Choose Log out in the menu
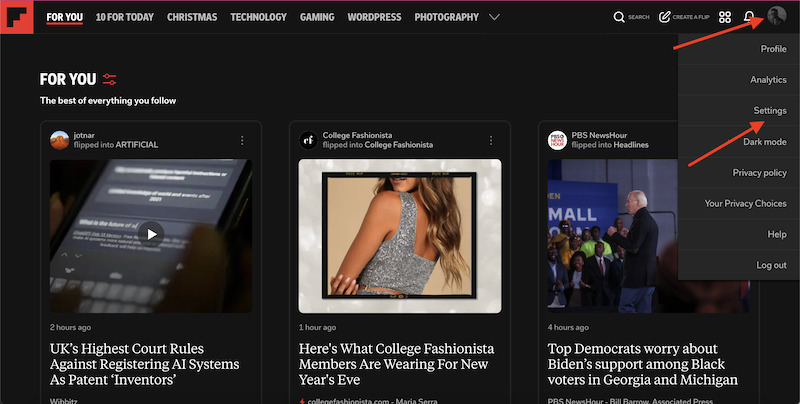This screenshot has height=404, width=800. click(739, 265)
